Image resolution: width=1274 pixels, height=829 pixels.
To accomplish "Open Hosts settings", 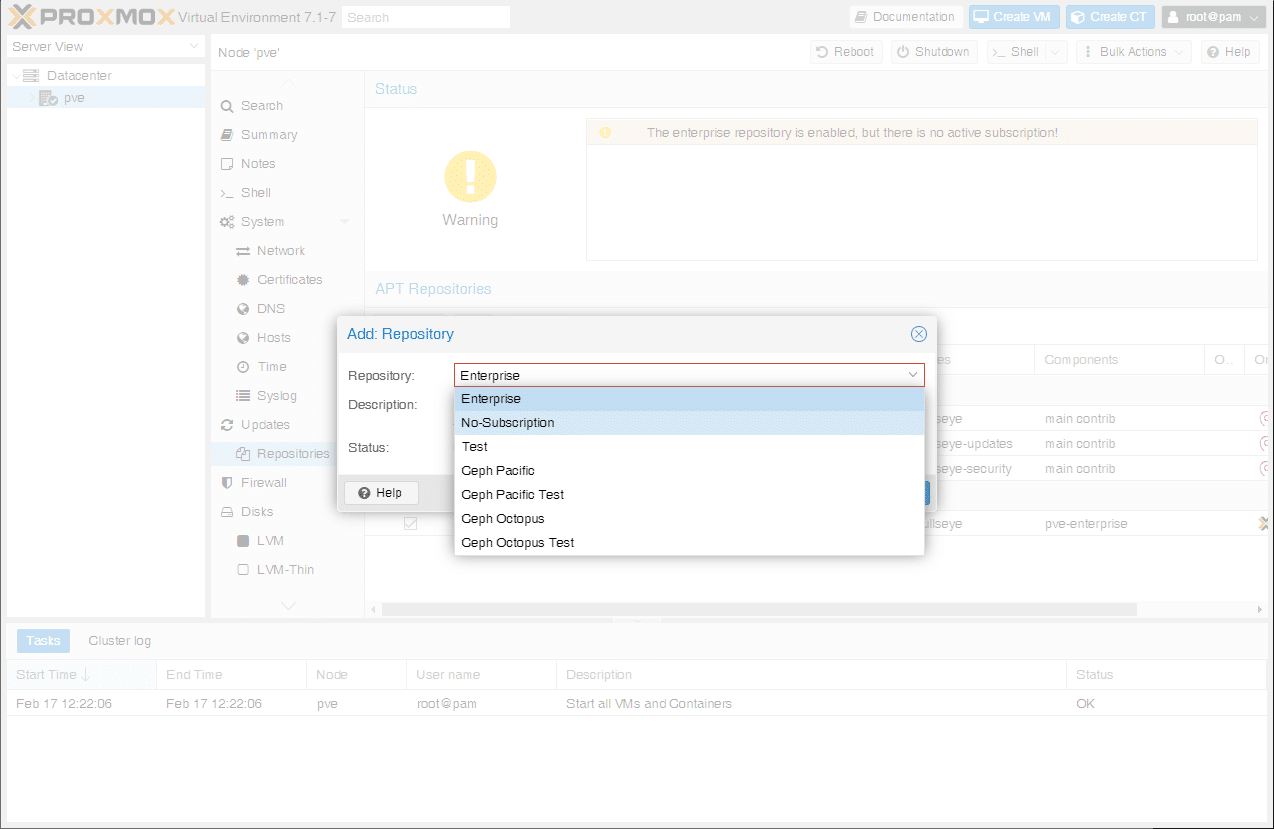I will (273, 338).
